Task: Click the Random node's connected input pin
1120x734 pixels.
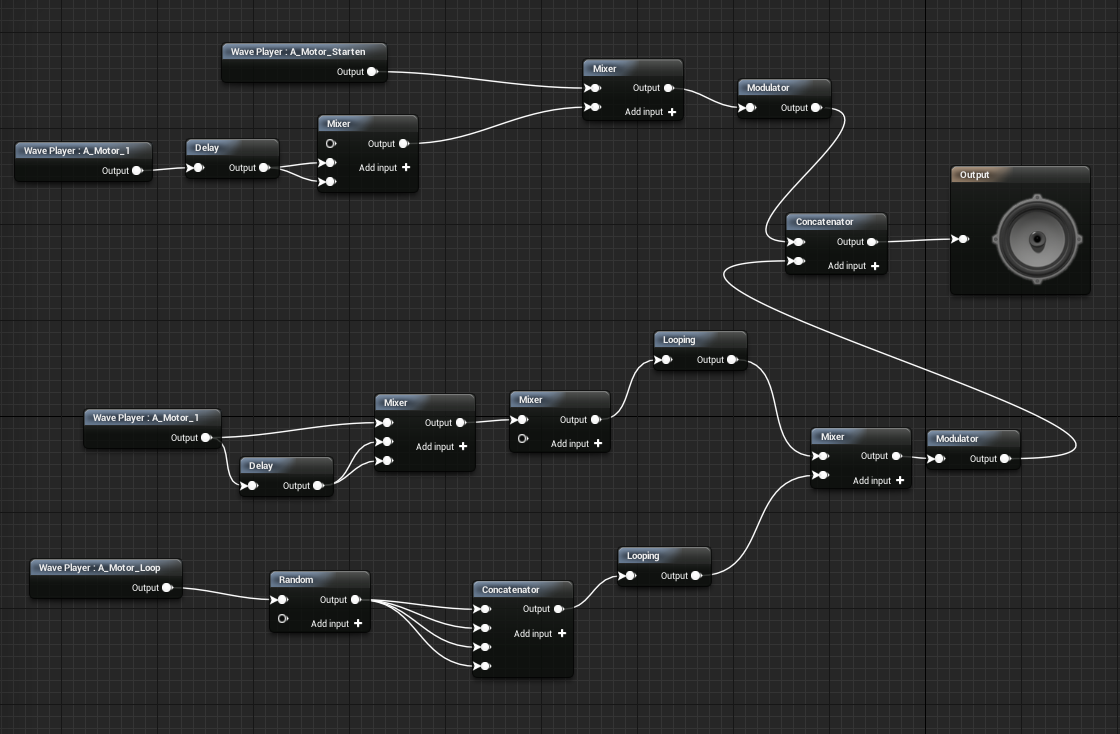Action: tap(281, 600)
